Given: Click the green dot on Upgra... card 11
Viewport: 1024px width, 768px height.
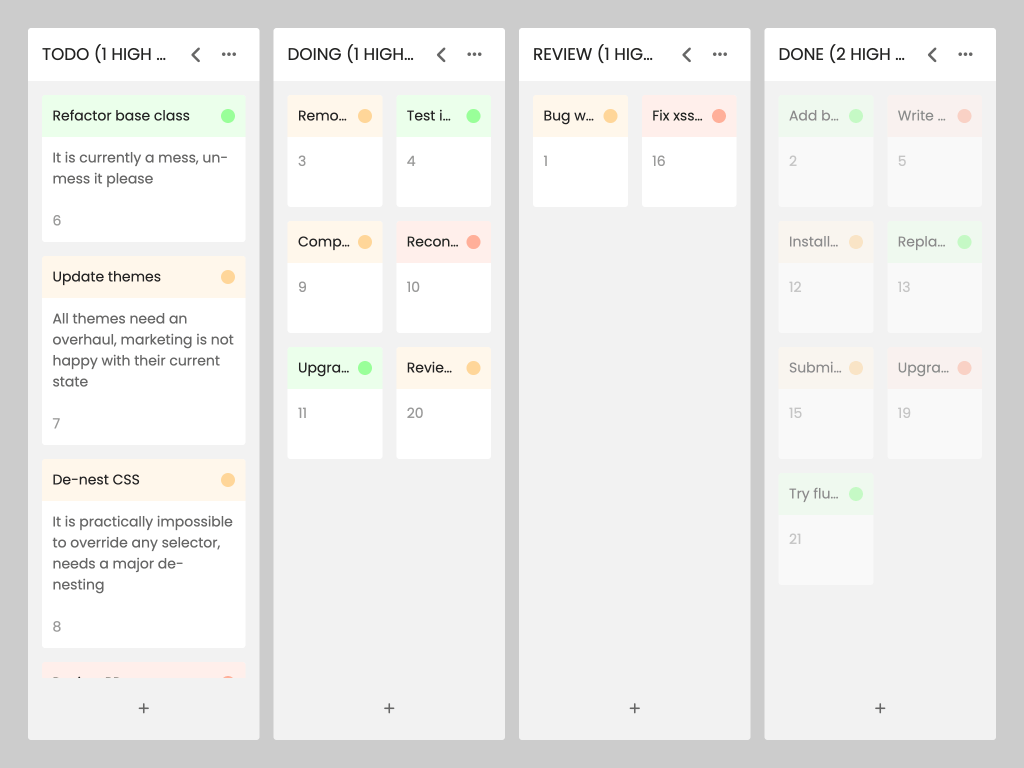Looking at the screenshot, I should coord(365,368).
